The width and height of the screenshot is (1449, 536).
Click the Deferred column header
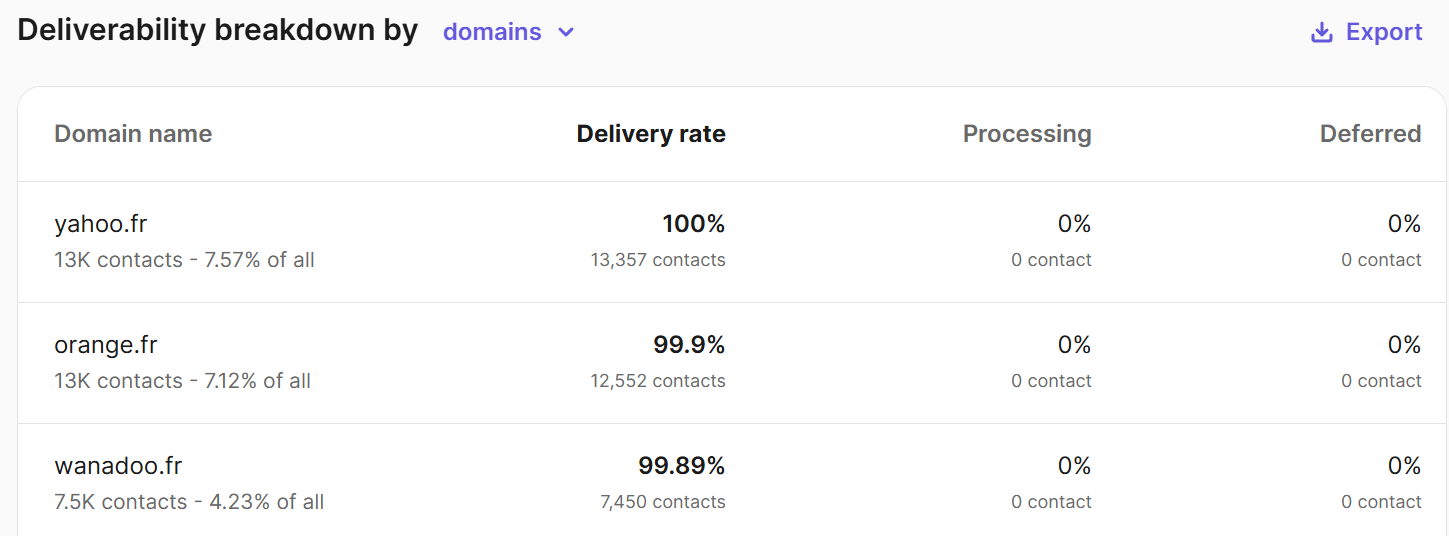(1370, 134)
